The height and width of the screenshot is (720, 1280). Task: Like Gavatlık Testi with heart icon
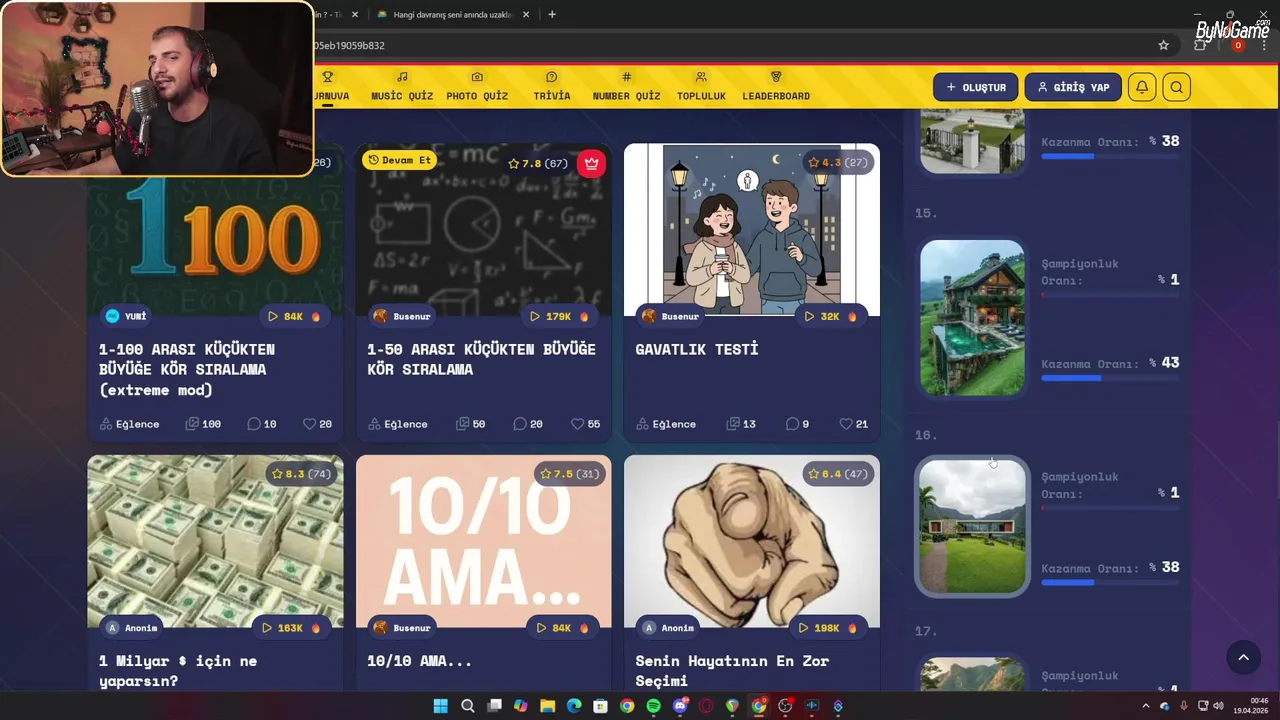[846, 424]
